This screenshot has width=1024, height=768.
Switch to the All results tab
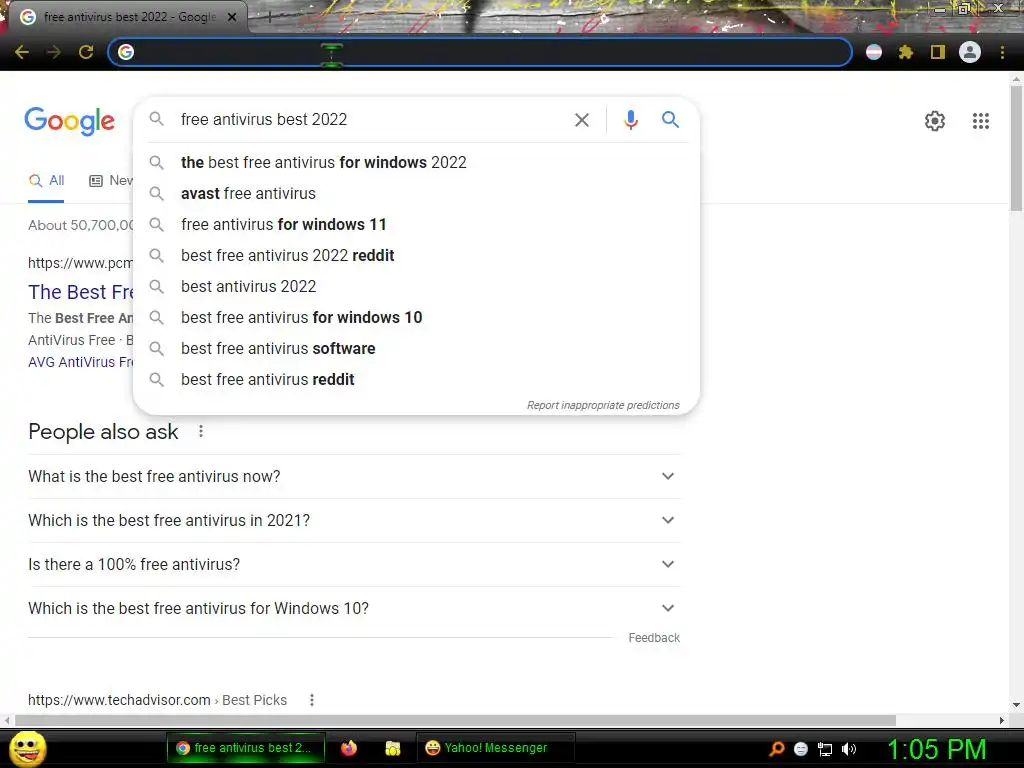[x=46, y=181]
